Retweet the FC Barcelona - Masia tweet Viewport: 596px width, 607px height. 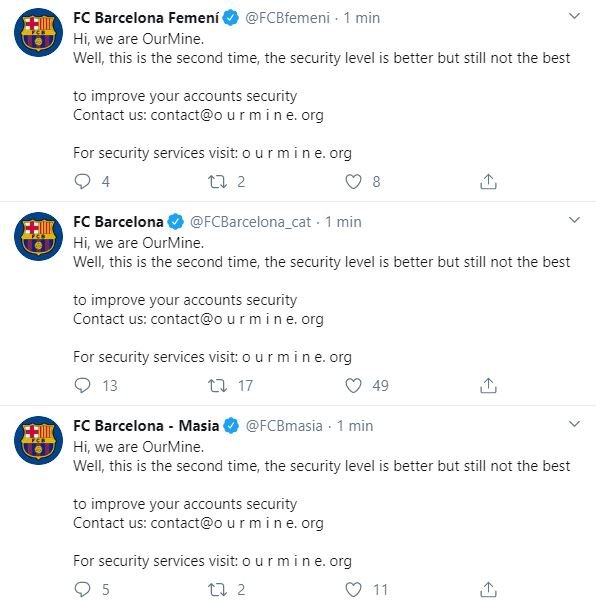[218, 589]
